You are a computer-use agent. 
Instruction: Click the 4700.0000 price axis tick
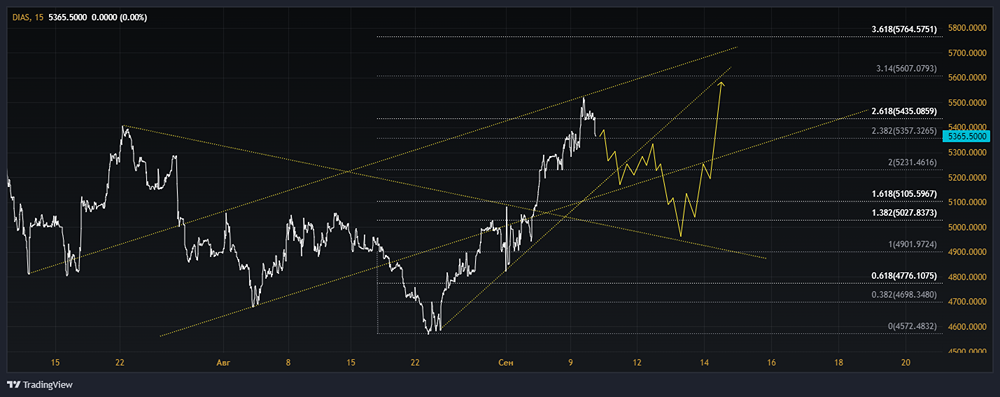tap(968, 302)
